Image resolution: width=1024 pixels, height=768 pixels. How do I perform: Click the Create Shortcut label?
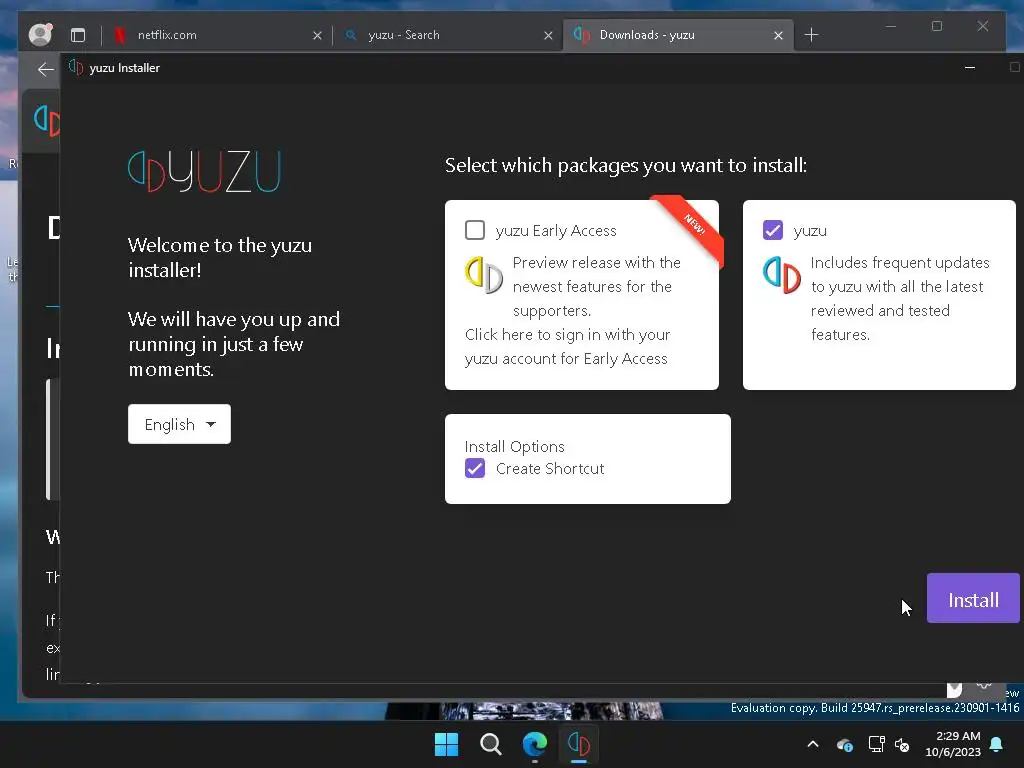pyautogui.click(x=550, y=469)
